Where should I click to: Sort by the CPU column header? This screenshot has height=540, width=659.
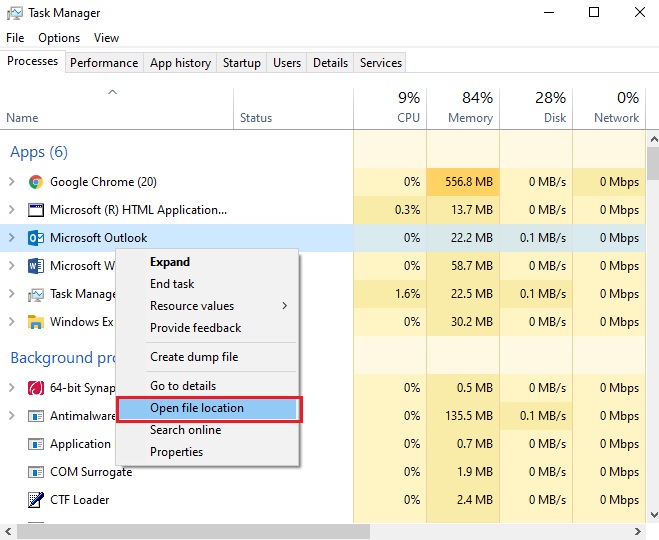click(390, 108)
